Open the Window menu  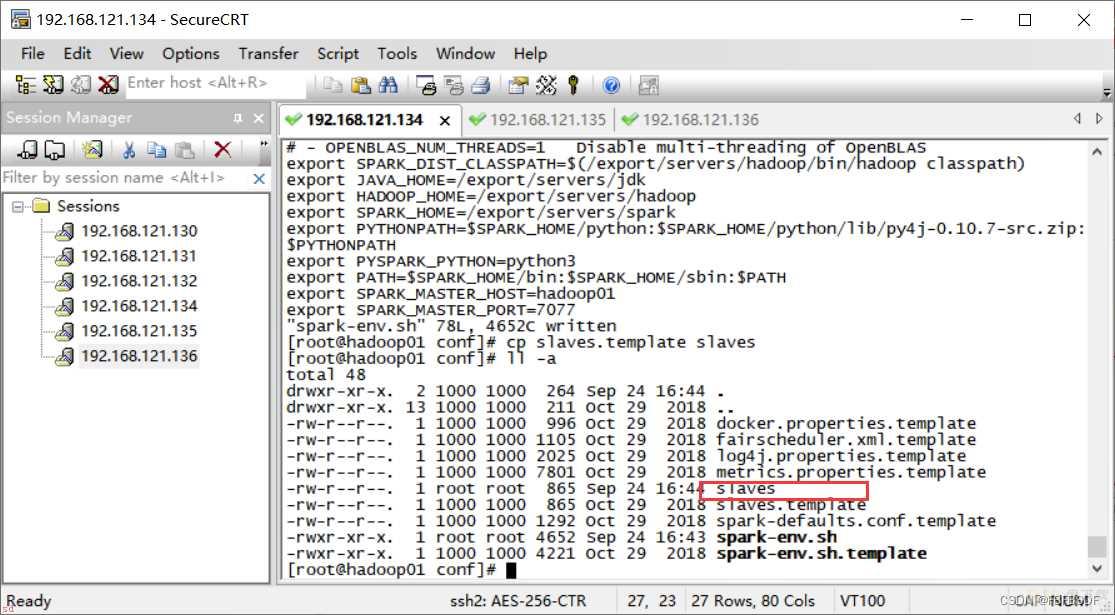(x=465, y=53)
